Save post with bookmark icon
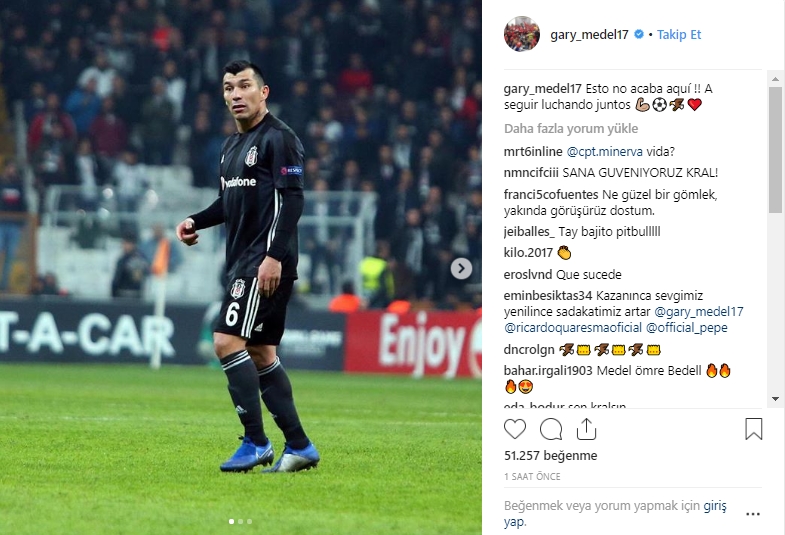785x535 pixels. click(753, 429)
